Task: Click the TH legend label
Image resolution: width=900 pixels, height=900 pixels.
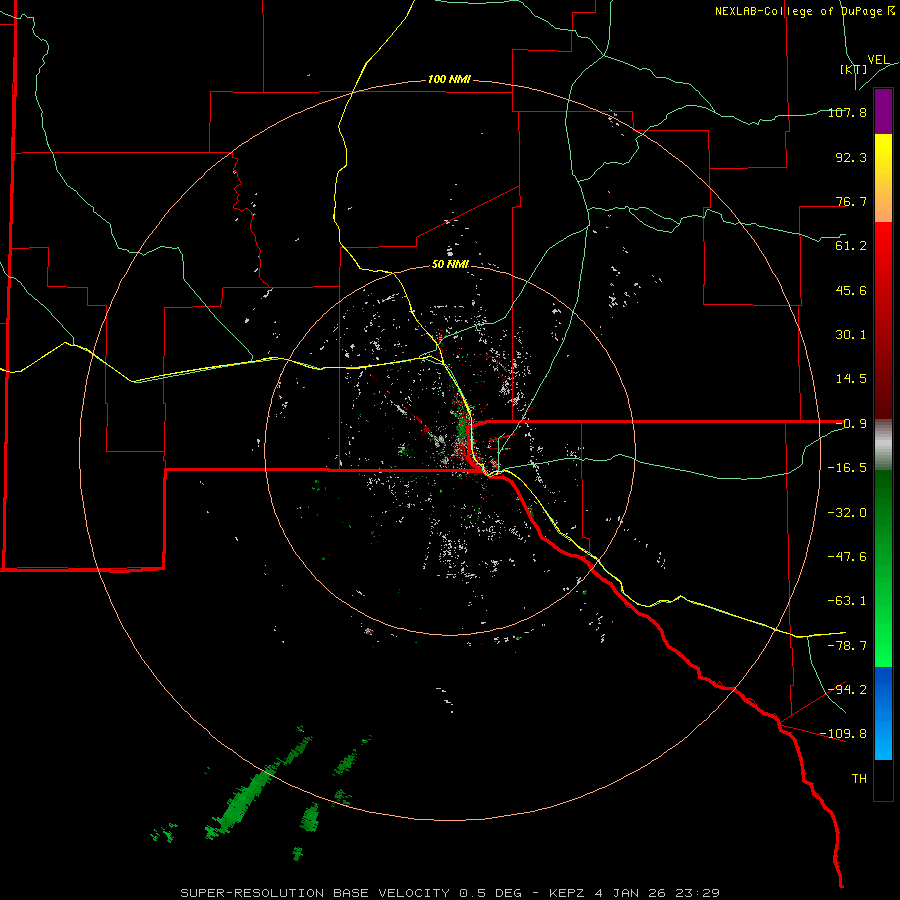Action: click(859, 779)
